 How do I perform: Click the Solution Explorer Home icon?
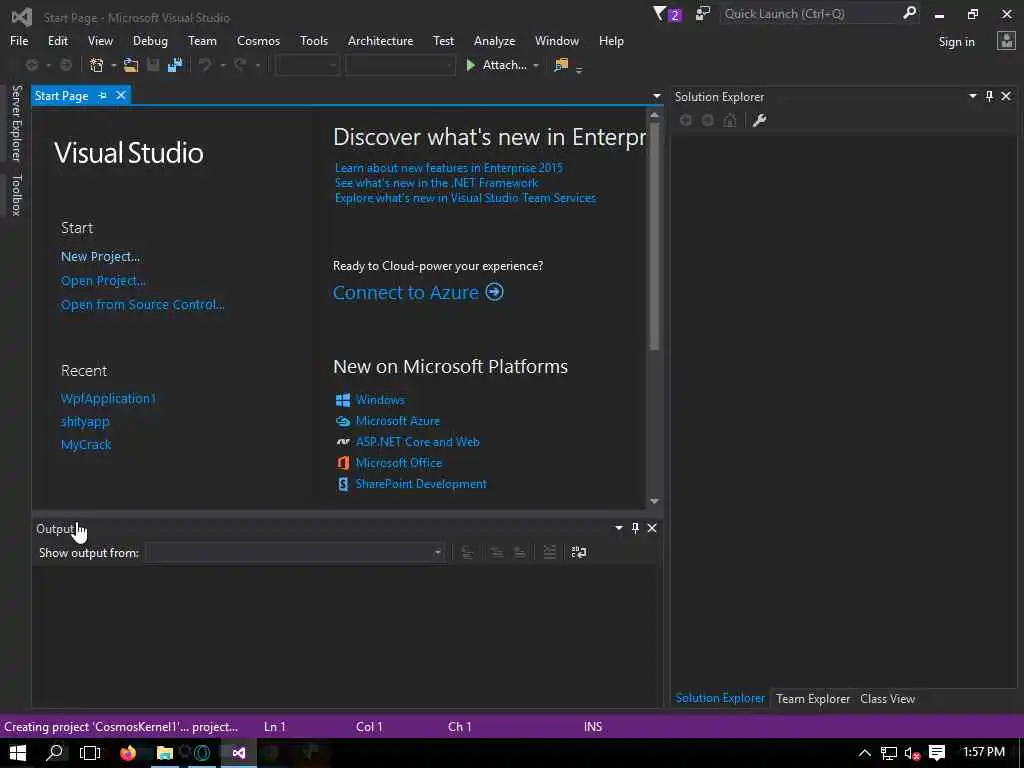[x=729, y=120]
